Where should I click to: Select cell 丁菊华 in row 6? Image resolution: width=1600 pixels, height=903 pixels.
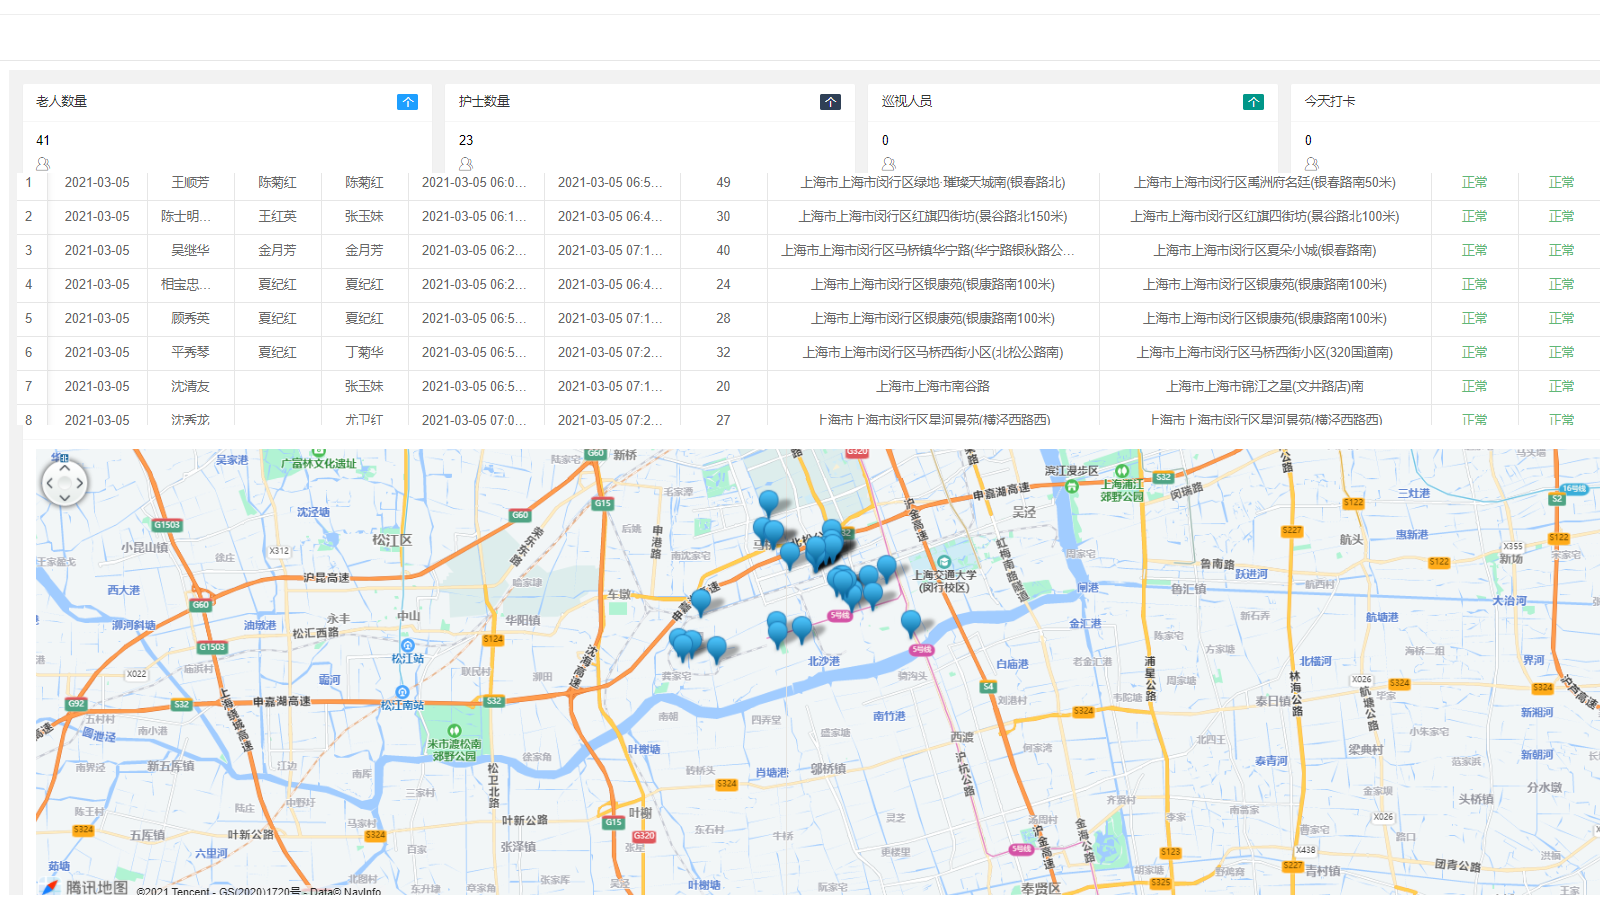(x=364, y=352)
